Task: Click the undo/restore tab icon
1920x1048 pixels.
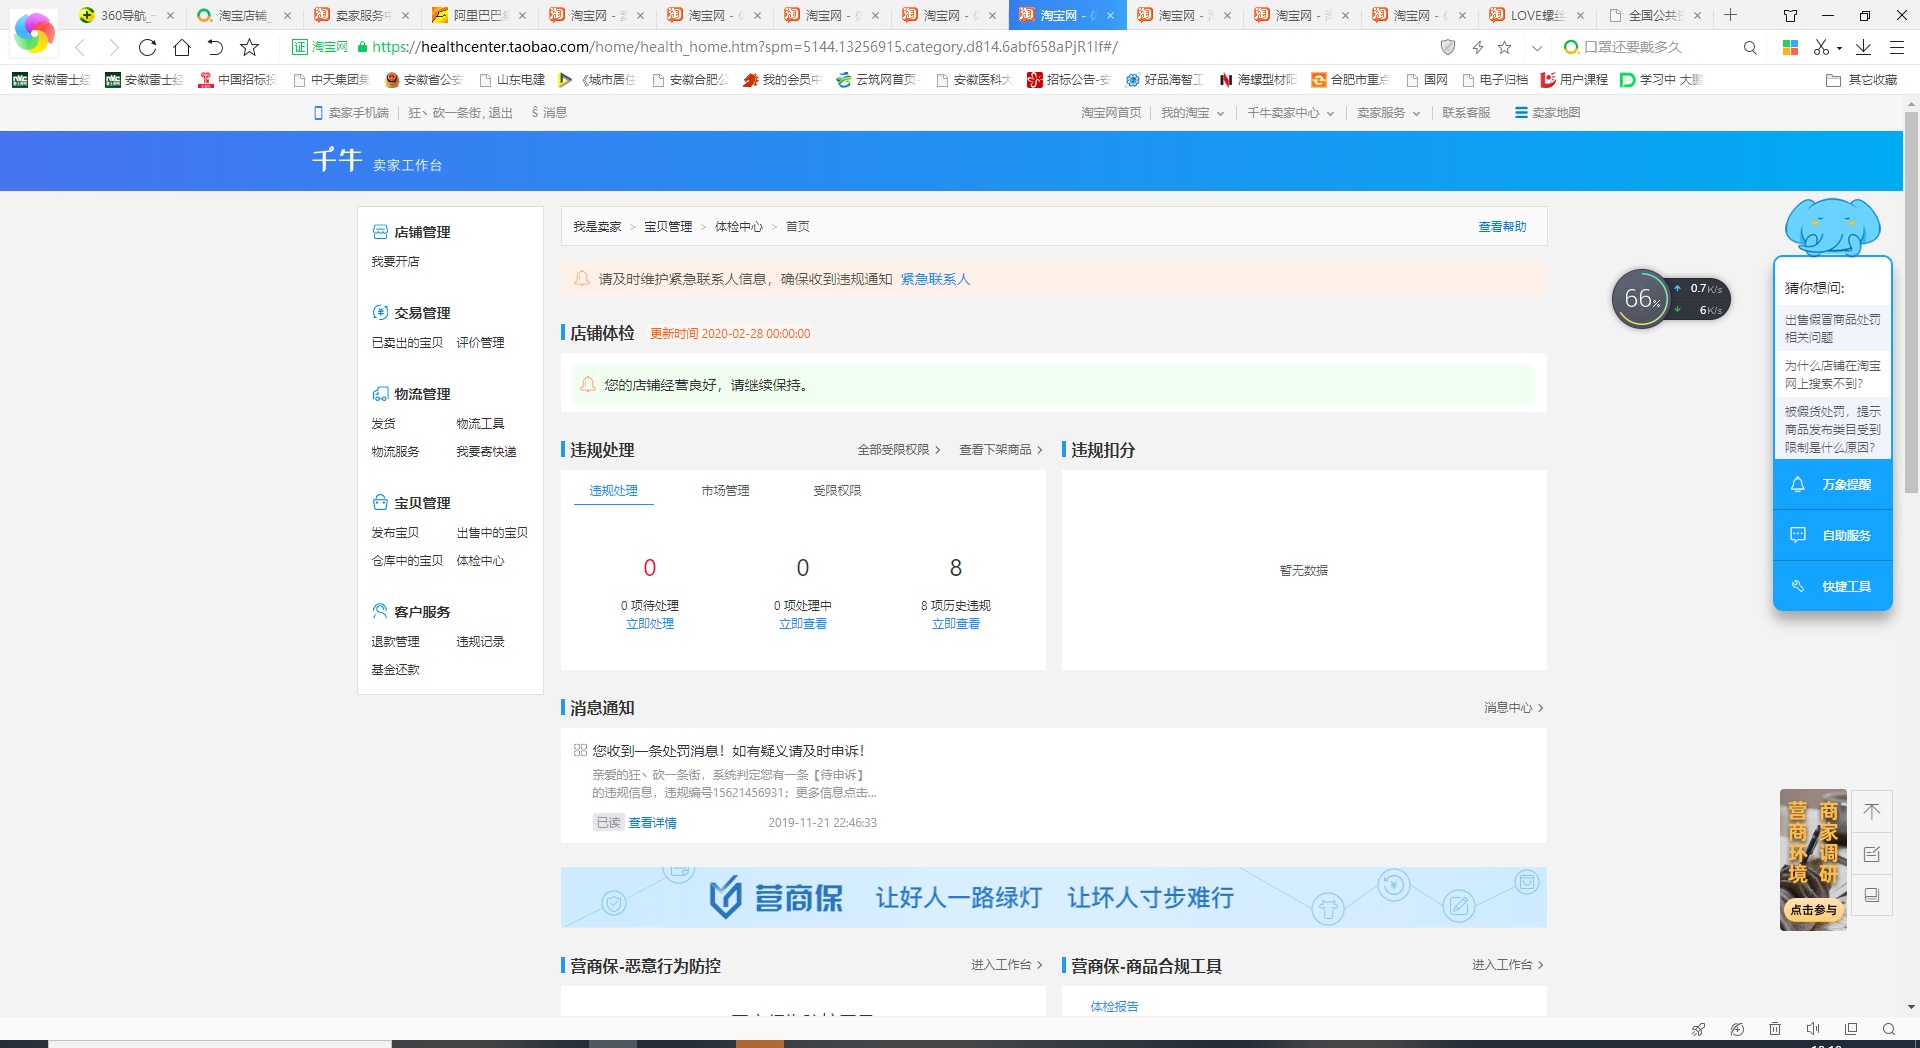Action: tap(215, 47)
